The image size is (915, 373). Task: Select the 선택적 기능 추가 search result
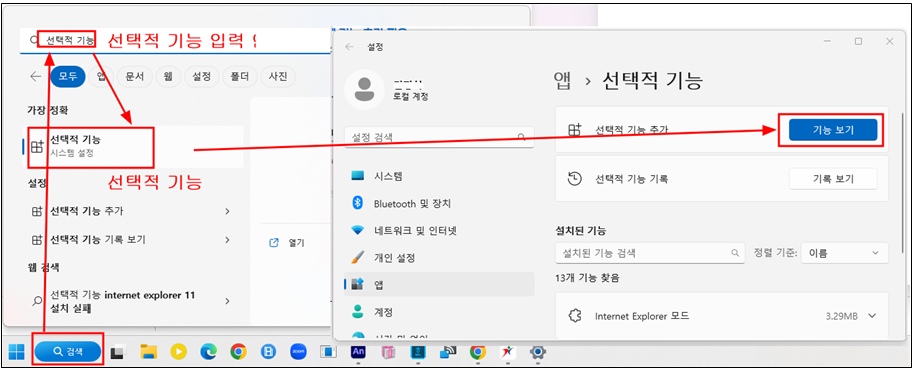pyautogui.click(x=86, y=211)
